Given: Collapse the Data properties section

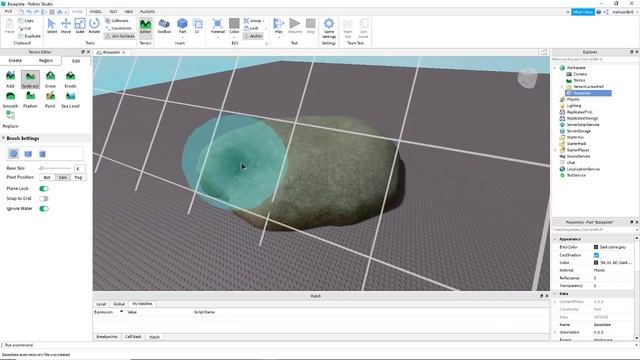Looking at the screenshot, I should coord(555,294).
